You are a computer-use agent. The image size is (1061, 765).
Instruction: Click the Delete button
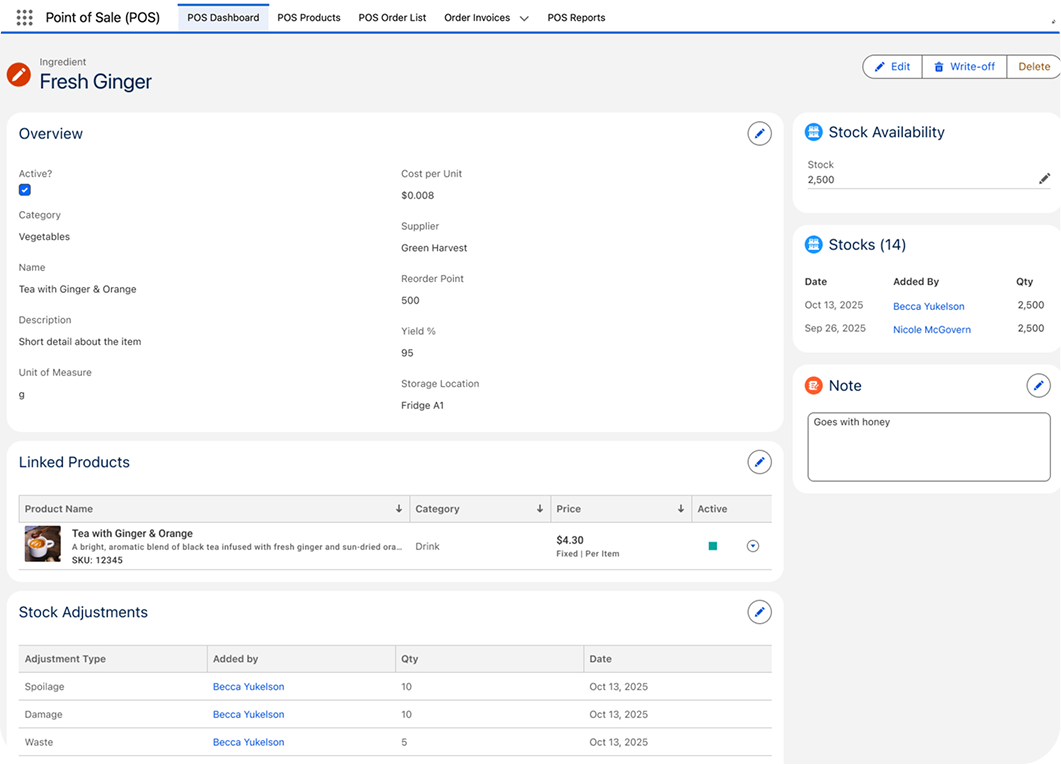click(1033, 66)
